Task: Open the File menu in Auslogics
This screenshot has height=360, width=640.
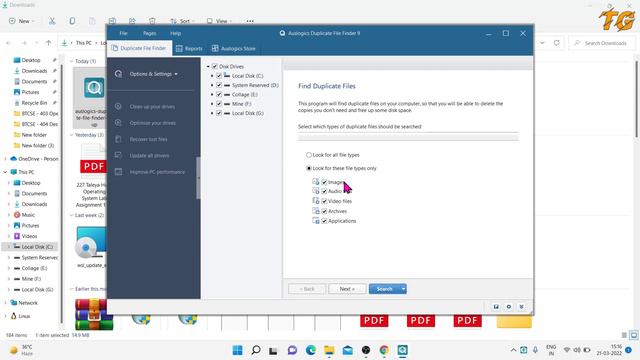Action: [123, 33]
